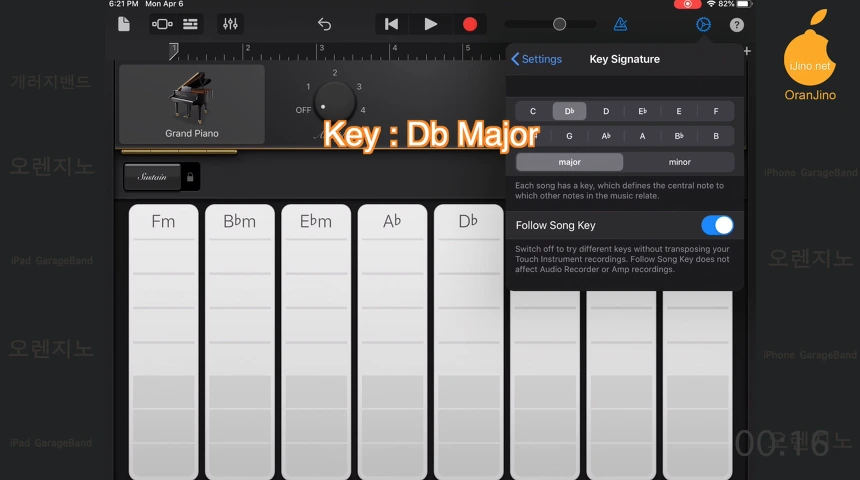Screen dimensions: 860x480
Task: Select the Bb key
Action: (679, 136)
